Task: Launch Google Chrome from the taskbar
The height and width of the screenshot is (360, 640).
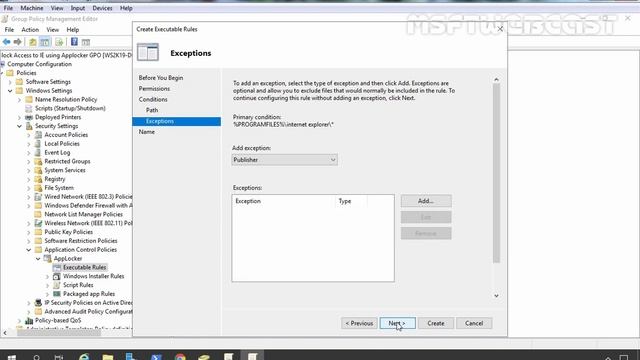Action: [180, 357]
